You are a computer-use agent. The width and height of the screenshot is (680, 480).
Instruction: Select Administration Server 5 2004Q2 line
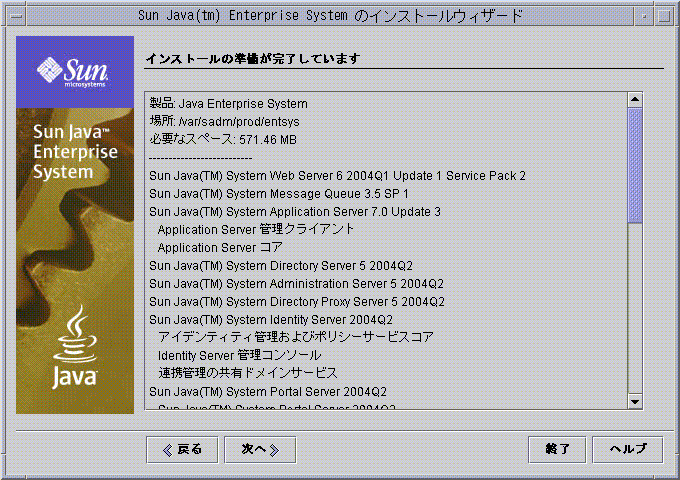click(297, 284)
